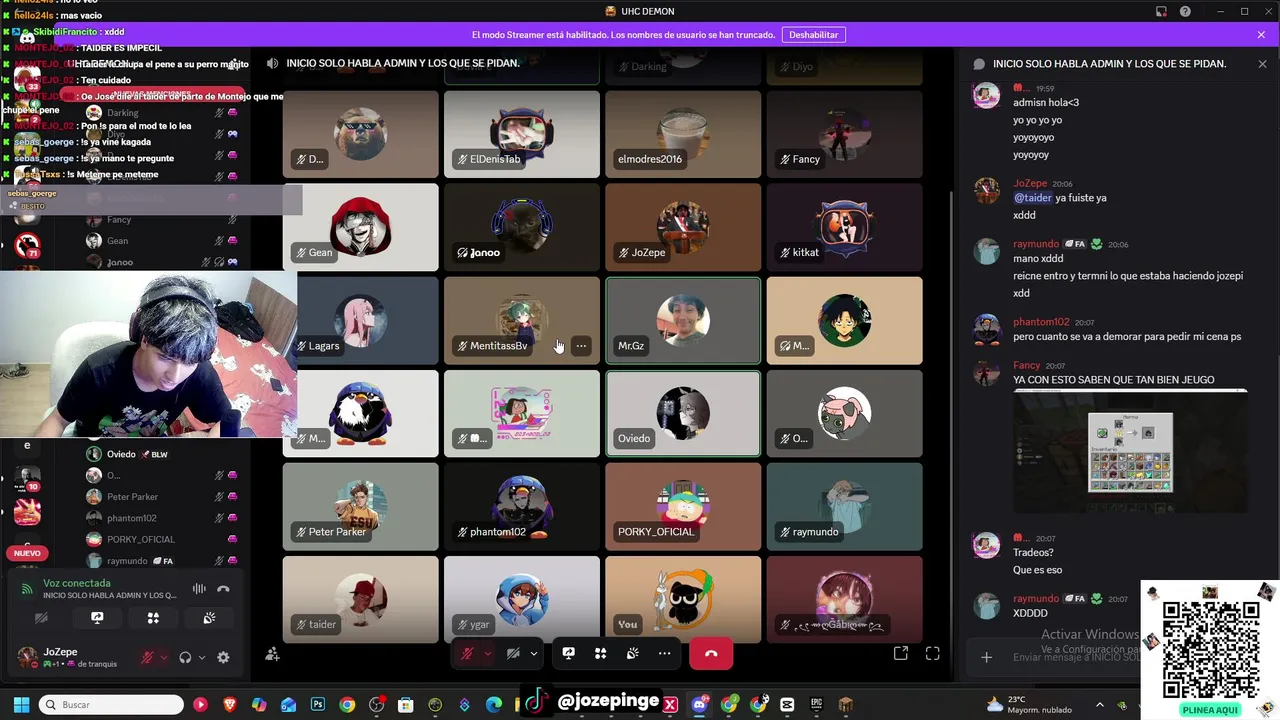Open the Windows Start menu
1280x720 pixels.
click(x=21, y=705)
